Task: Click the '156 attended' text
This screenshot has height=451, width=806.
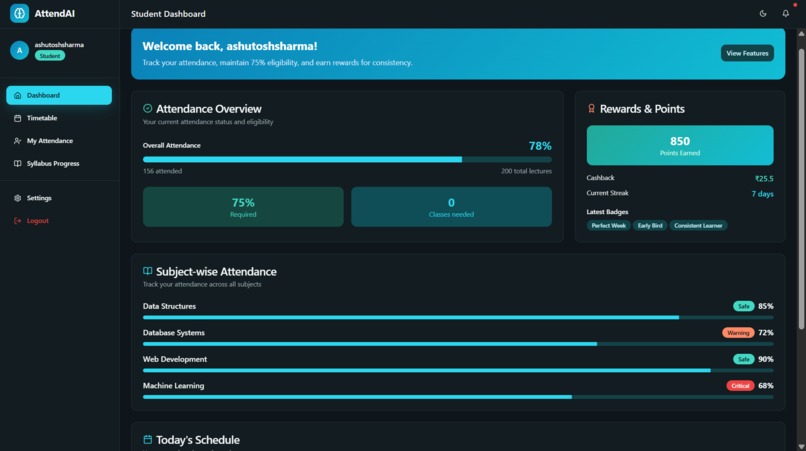Action: (162, 171)
